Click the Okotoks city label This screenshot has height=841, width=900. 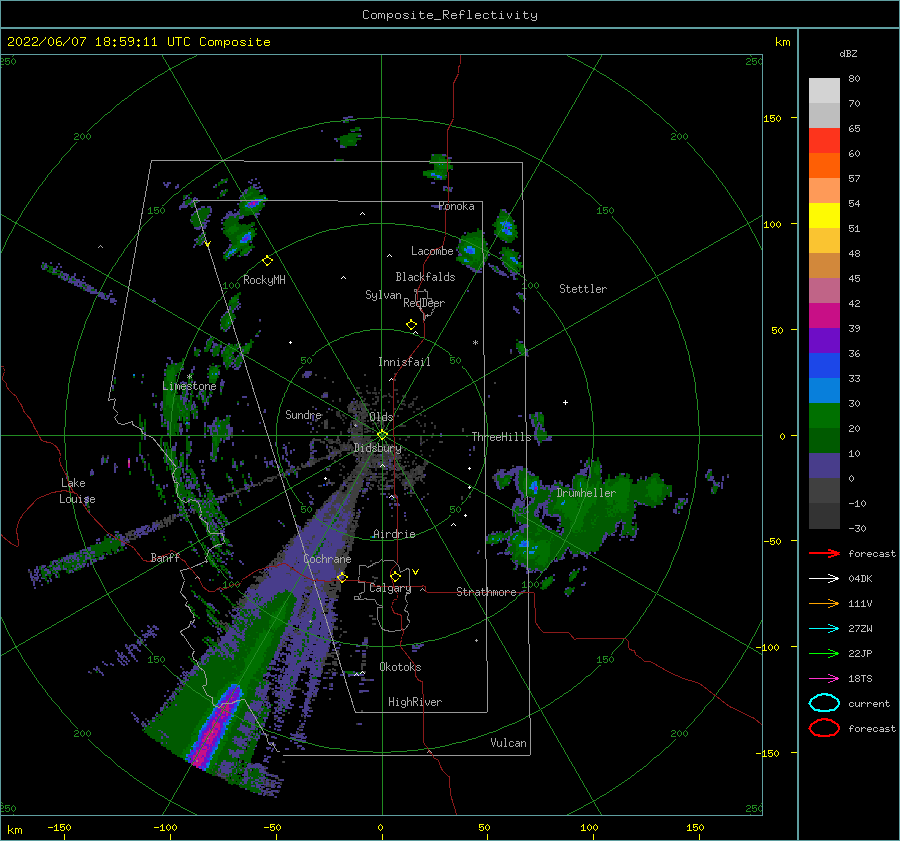pyautogui.click(x=400, y=667)
